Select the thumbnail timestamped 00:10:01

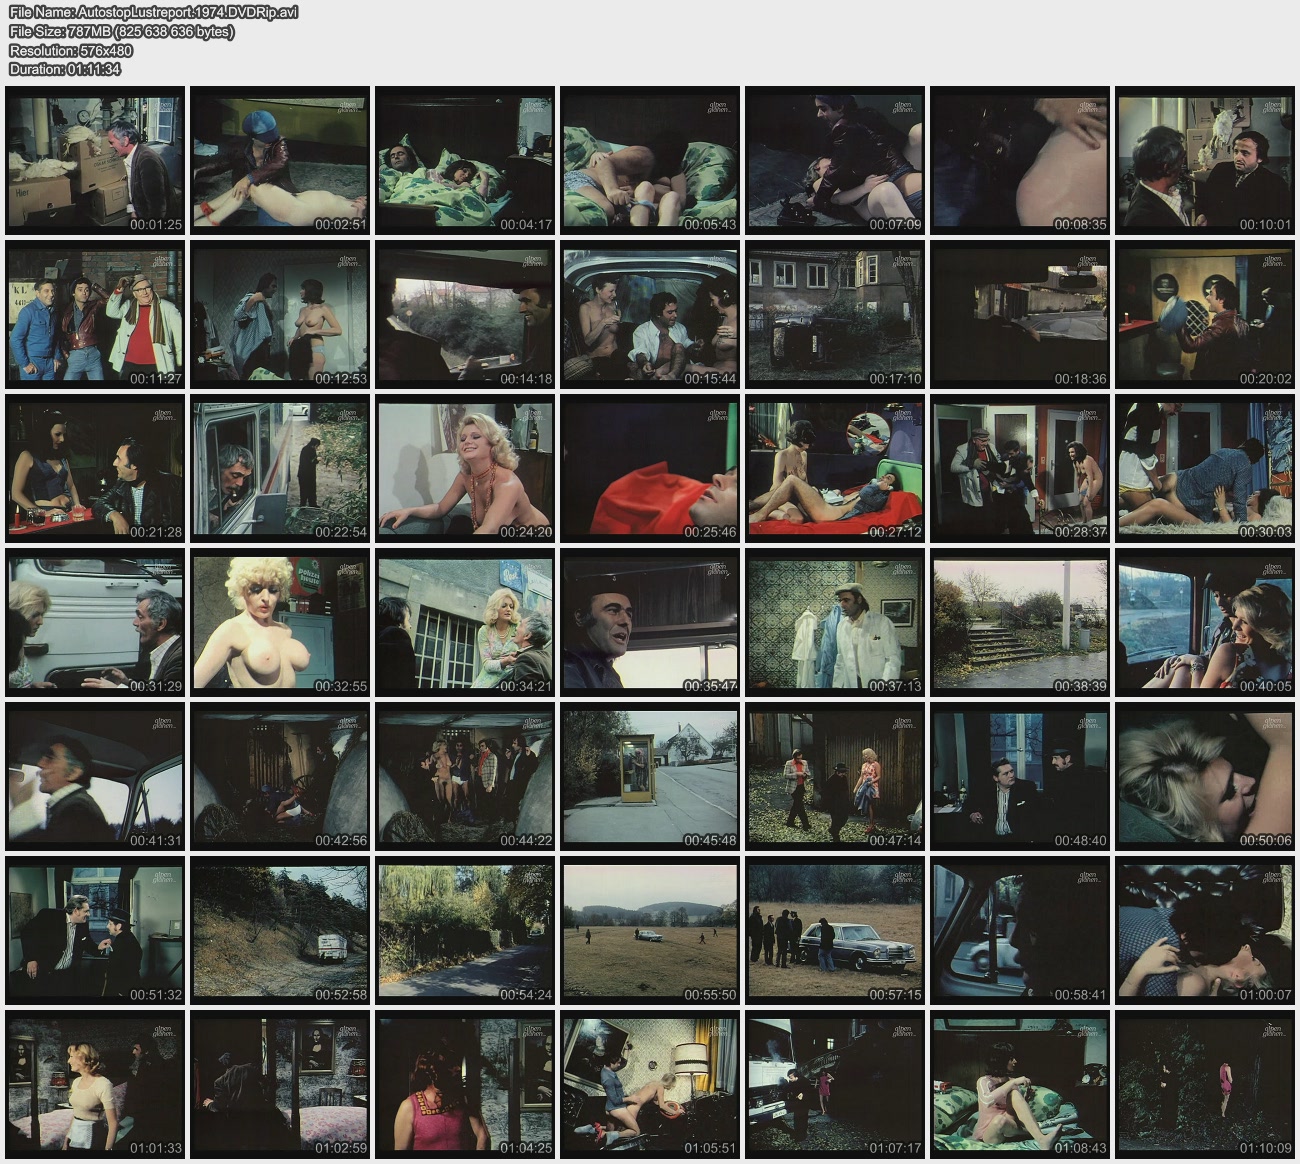coord(1205,161)
